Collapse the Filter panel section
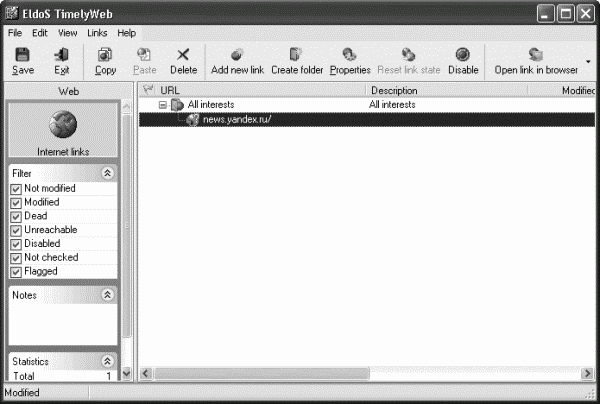This screenshot has height=404, width=600. tap(108, 173)
